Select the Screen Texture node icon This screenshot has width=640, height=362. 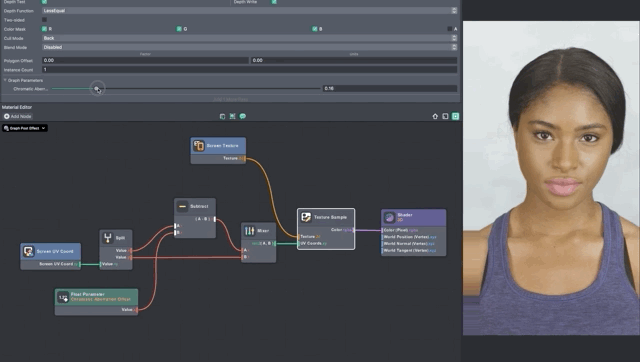tap(199, 146)
